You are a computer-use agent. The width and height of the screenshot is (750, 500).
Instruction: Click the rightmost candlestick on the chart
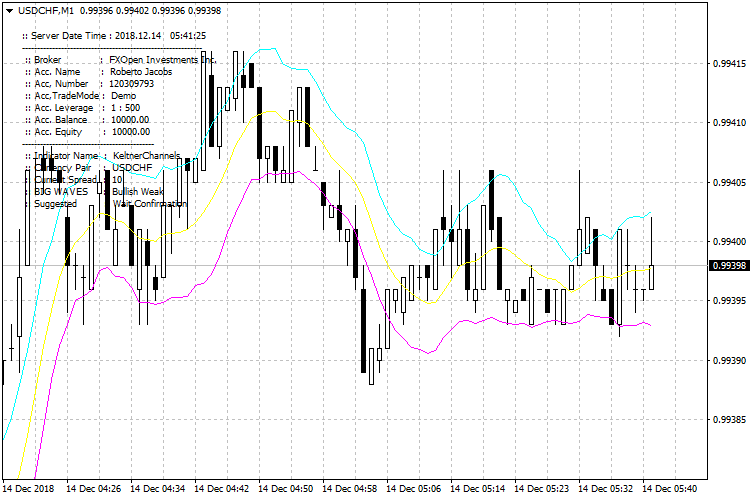pos(652,276)
